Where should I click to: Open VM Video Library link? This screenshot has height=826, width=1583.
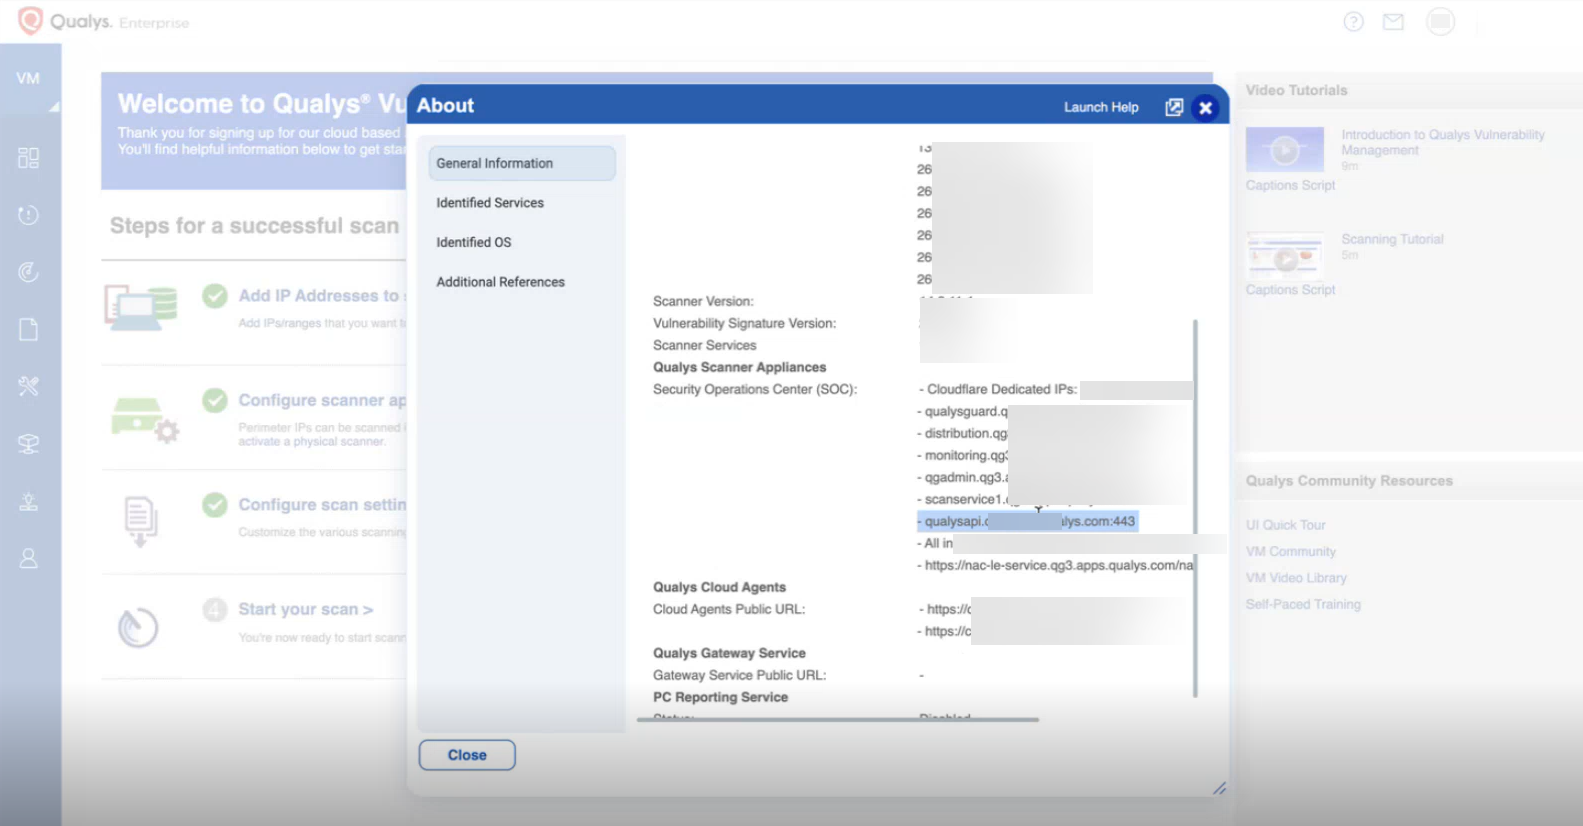pyautogui.click(x=1296, y=578)
